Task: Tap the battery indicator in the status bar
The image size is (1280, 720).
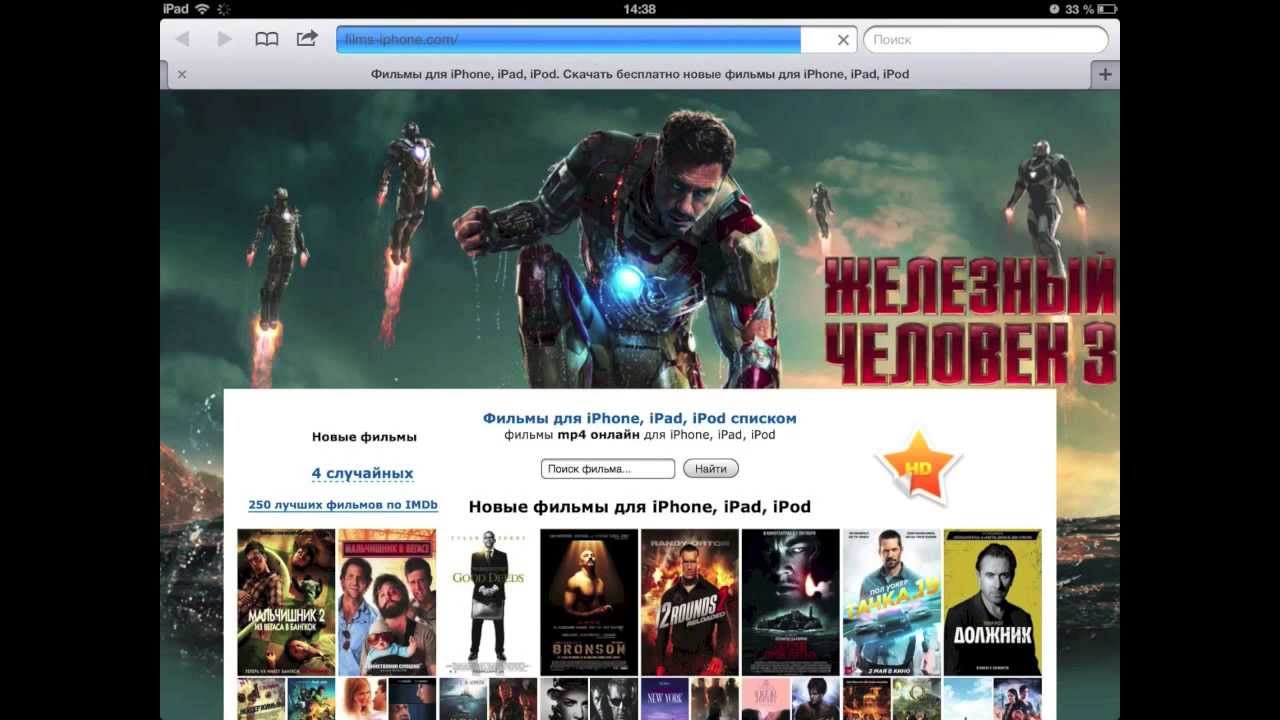Action: click(1108, 8)
